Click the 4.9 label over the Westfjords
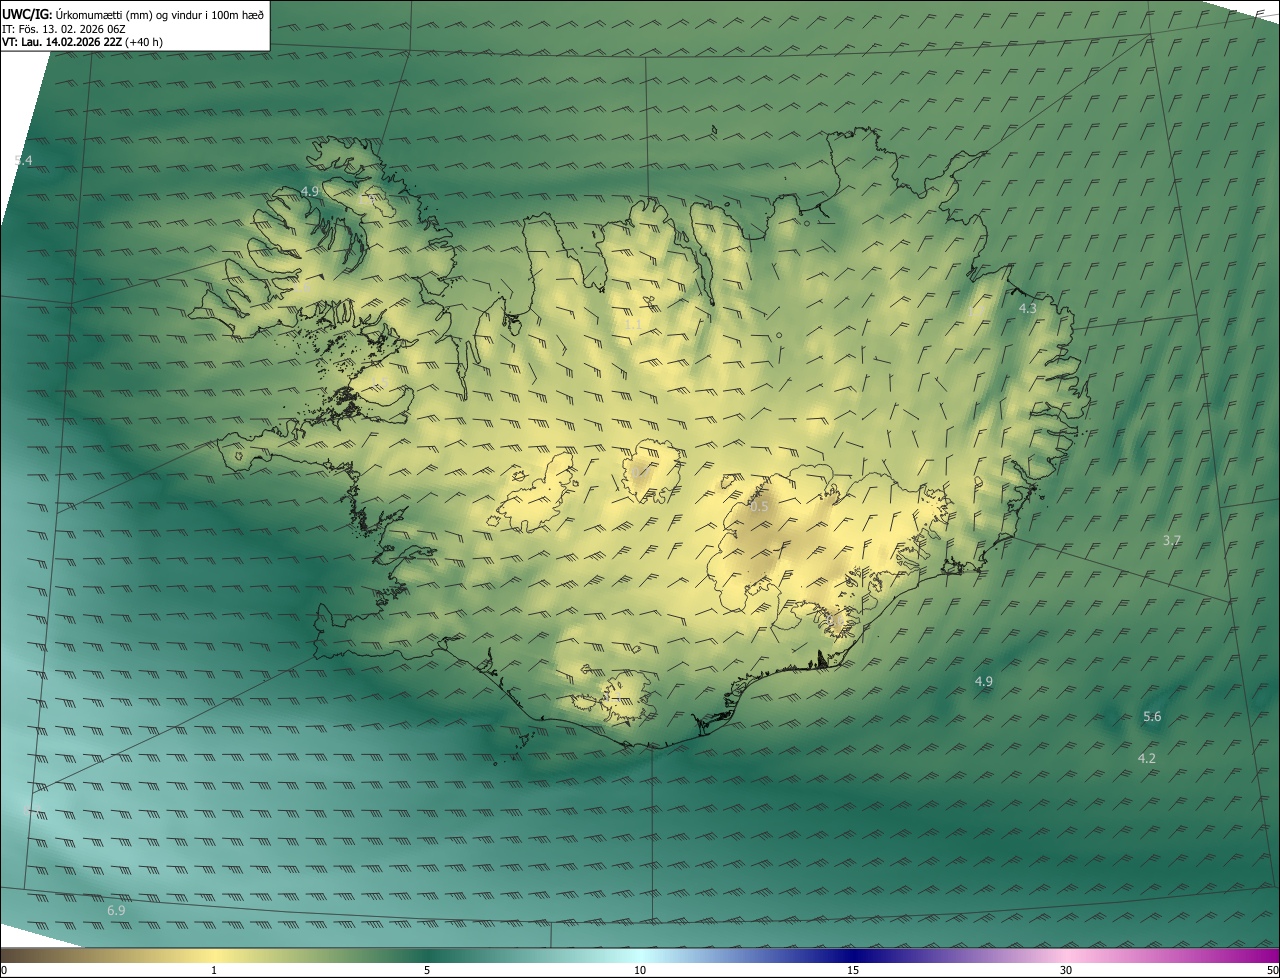This screenshot has height=978, width=1280. coord(309,191)
